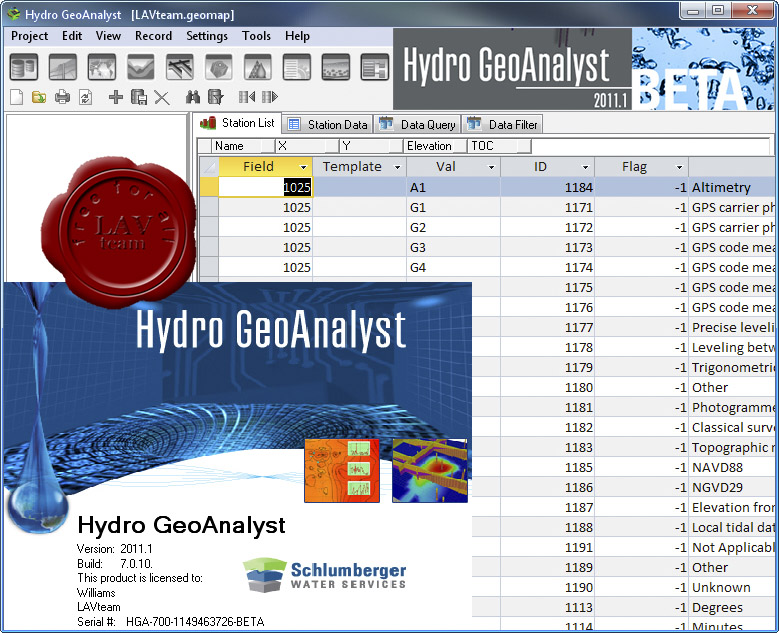Open the time-series plot module icon

click(x=63, y=67)
